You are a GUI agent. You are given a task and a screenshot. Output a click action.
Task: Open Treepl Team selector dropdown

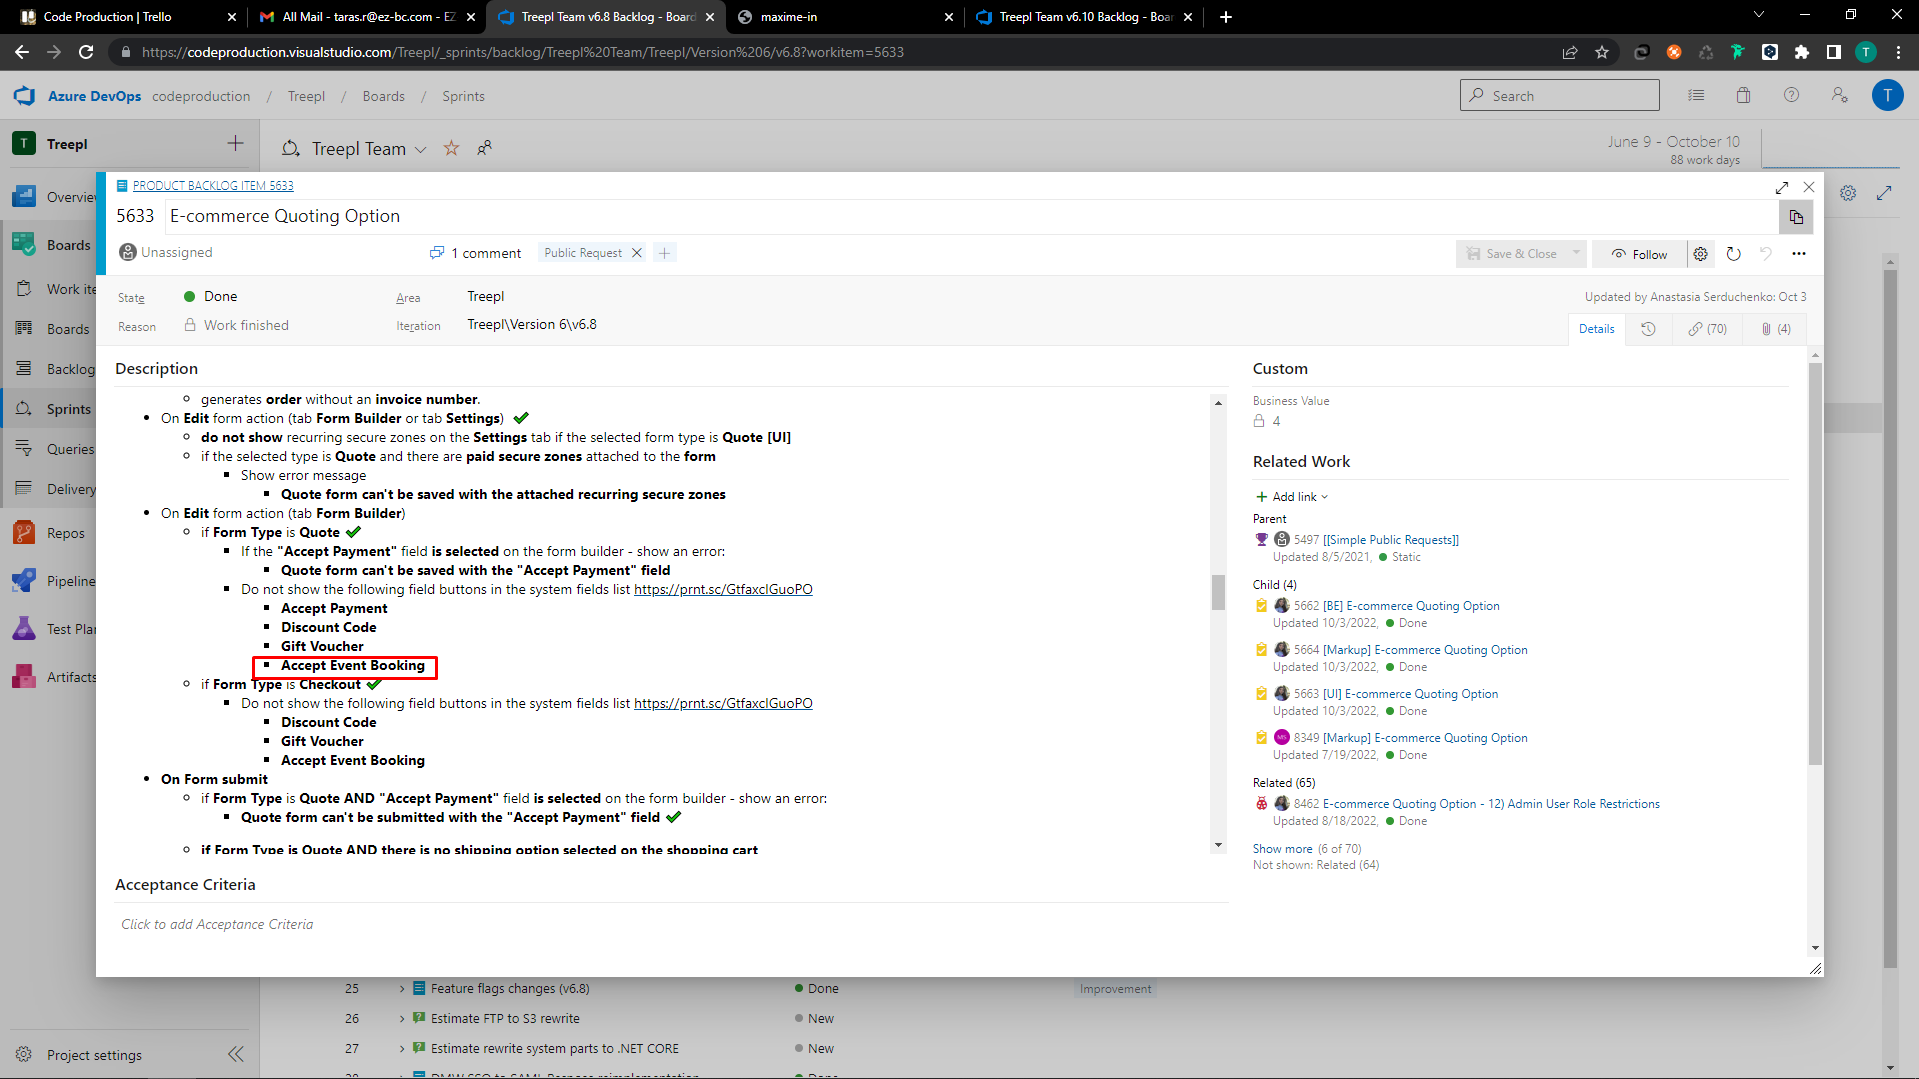tap(421, 149)
